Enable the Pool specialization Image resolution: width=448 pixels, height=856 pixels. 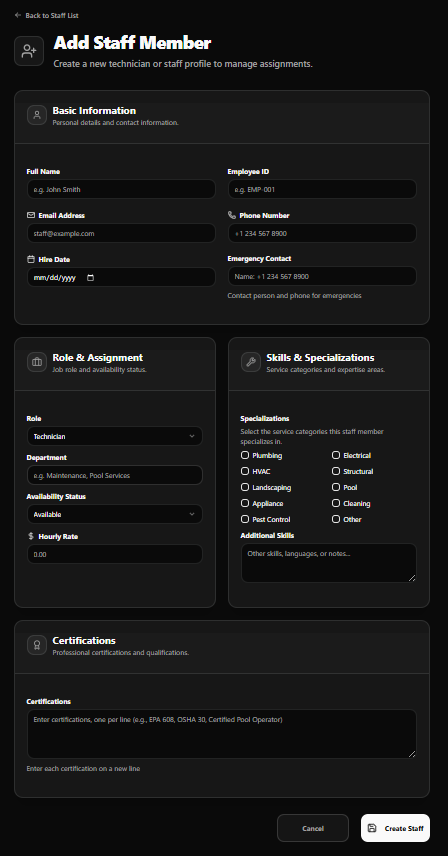(x=336, y=487)
